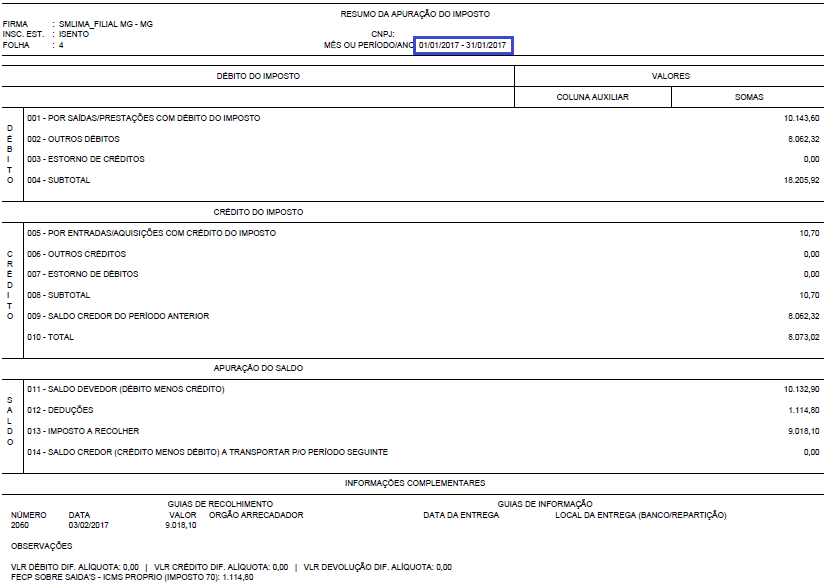Click VLR CRÉDITO DIF. ALÍQUOTA: 0,00 text

point(221,568)
